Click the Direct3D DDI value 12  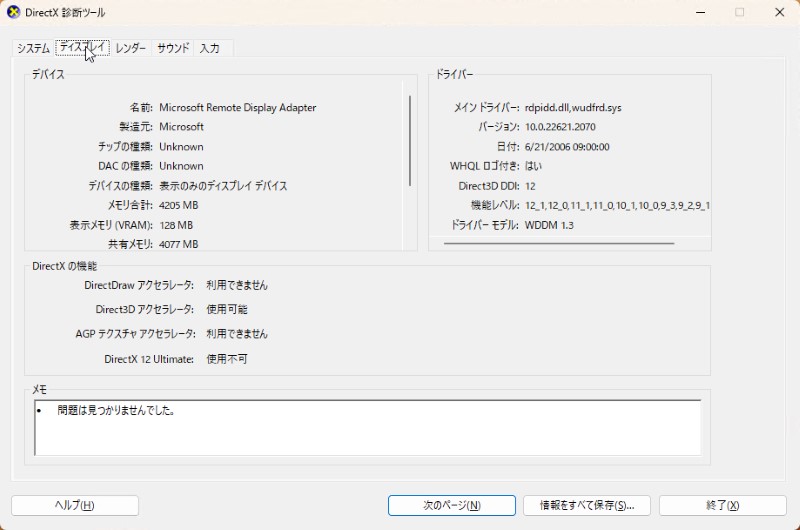coord(530,186)
